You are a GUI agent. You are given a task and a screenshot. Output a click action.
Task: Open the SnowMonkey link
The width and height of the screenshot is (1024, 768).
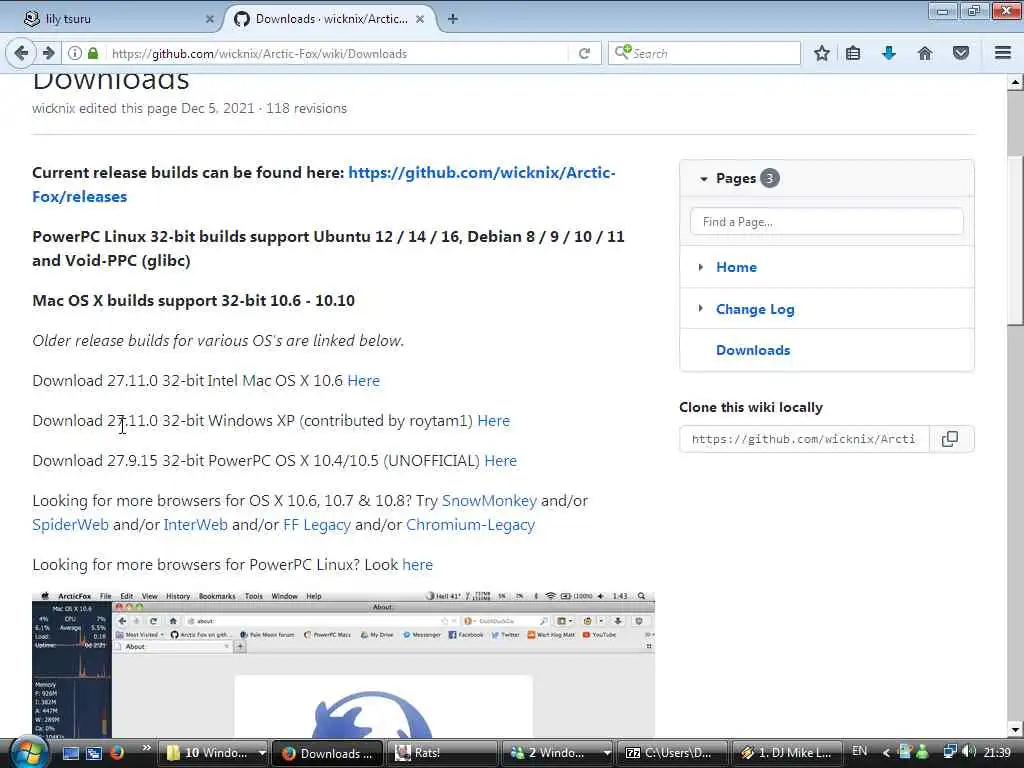pos(489,501)
